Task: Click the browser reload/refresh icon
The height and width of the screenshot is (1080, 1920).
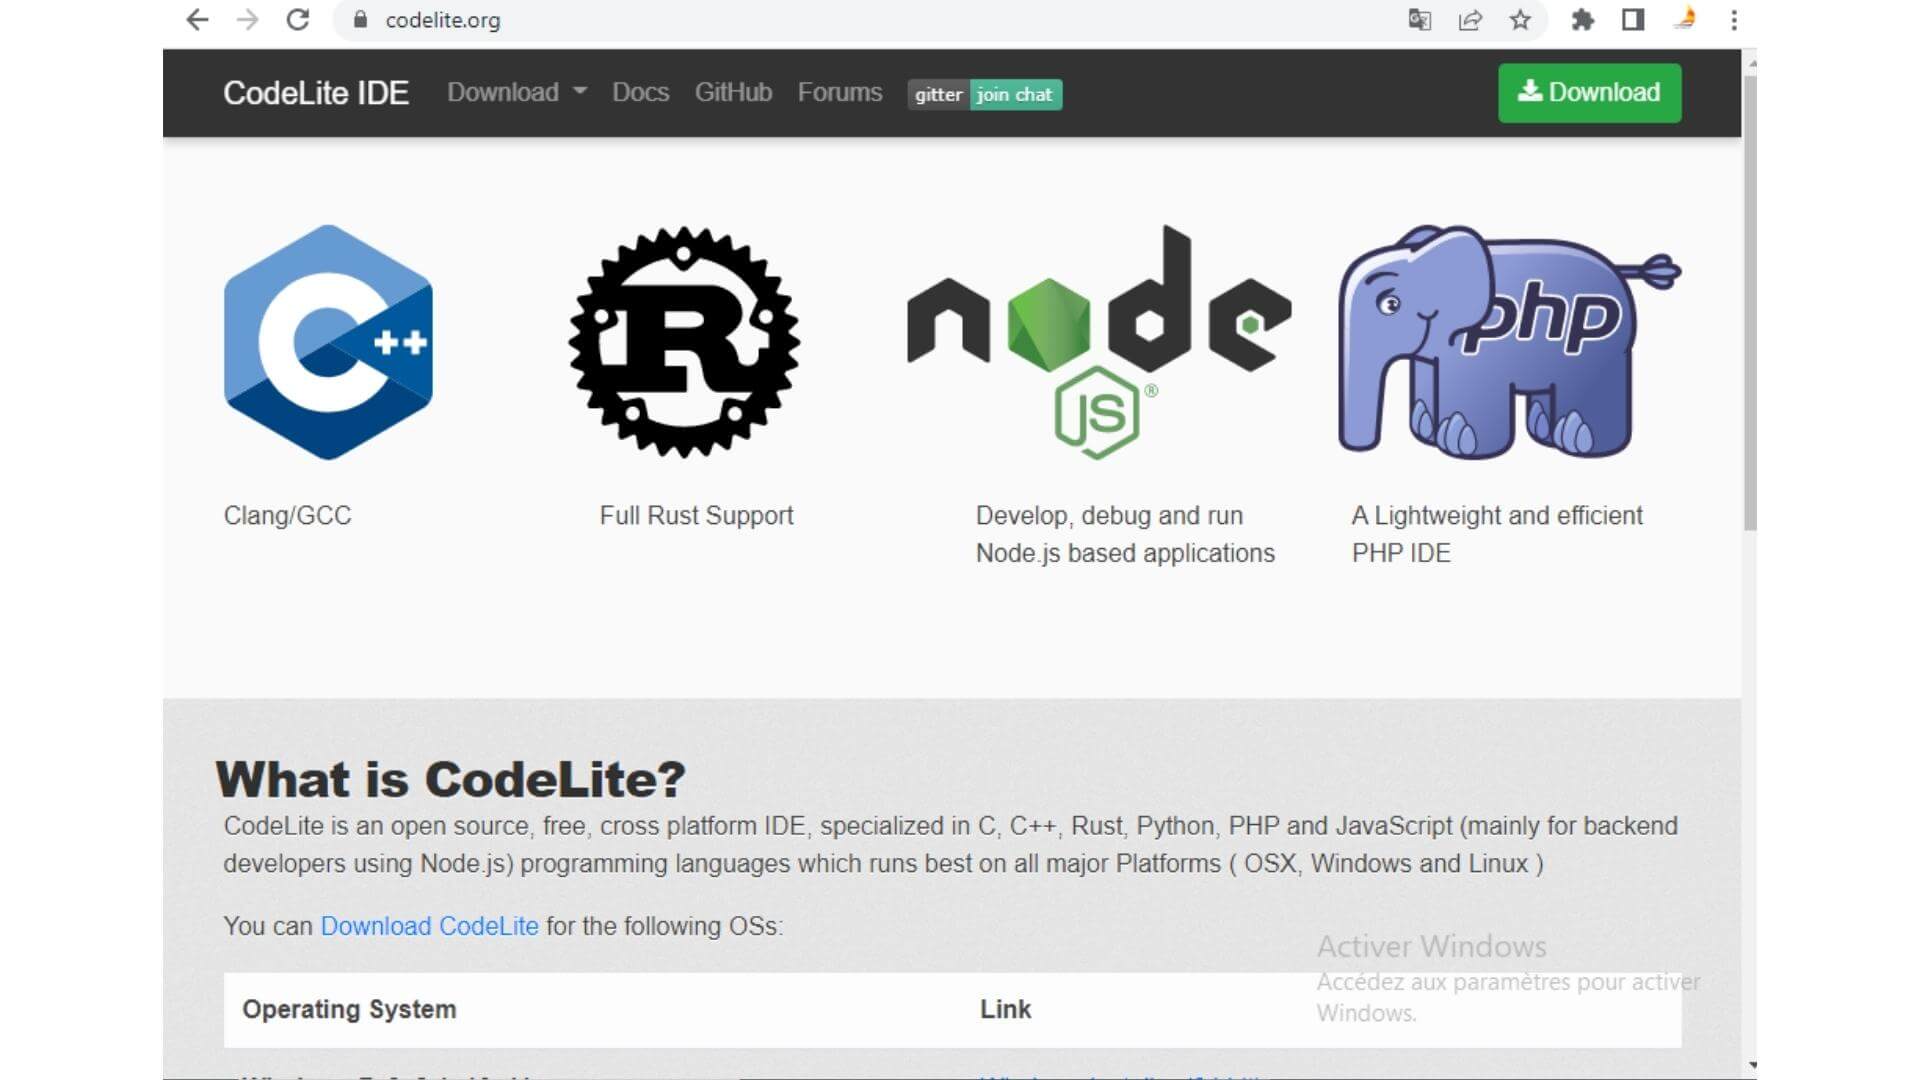Action: (x=297, y=21)
